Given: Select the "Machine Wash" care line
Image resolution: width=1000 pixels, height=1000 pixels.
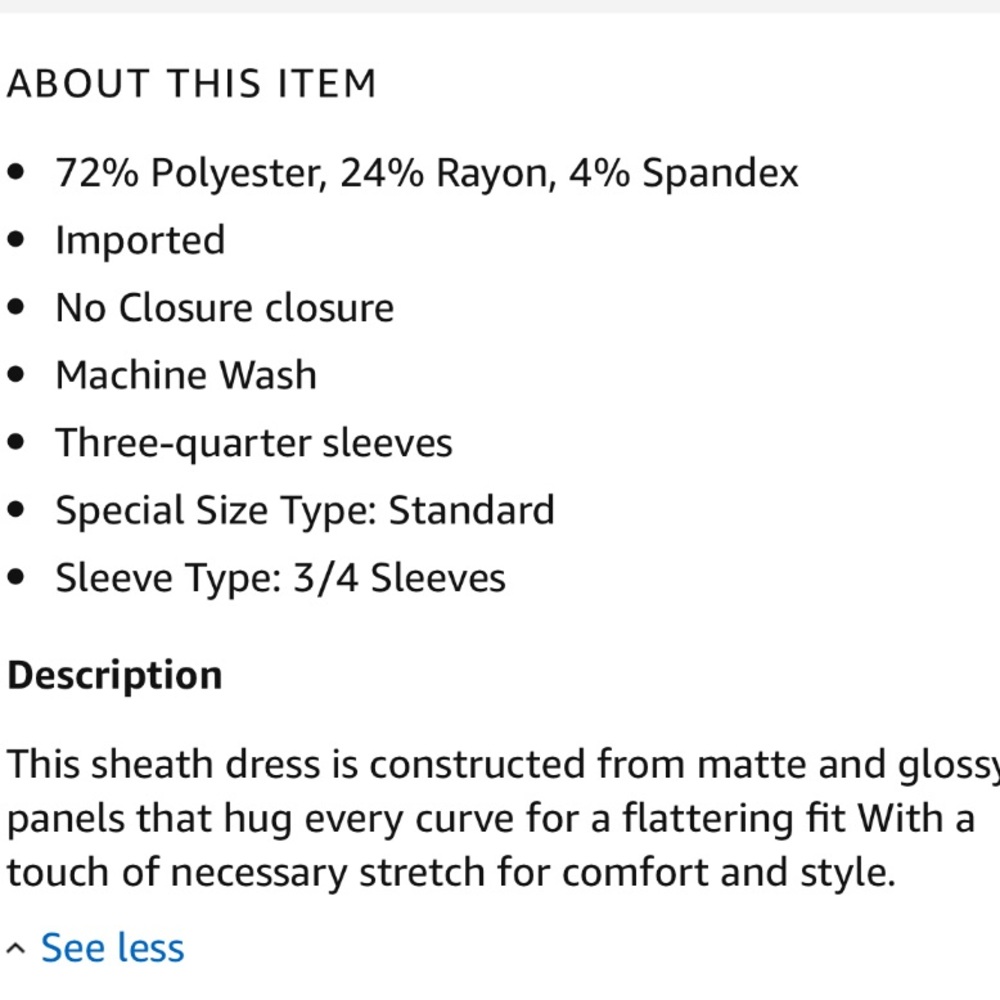Looking at the screenshot, I should click(x=186, y=376).
